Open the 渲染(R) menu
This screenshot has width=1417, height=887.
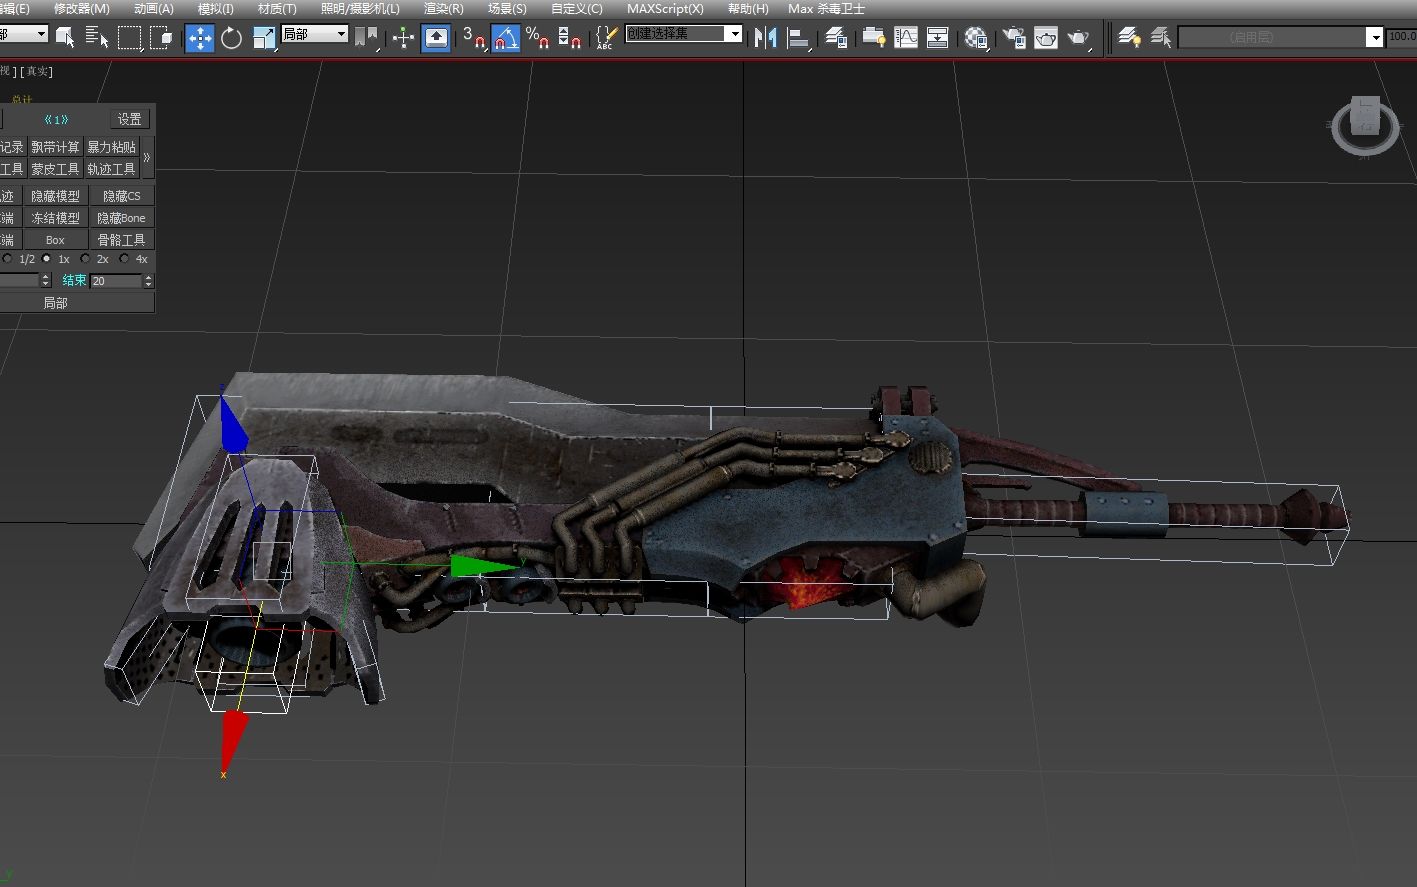coord(443,8)
